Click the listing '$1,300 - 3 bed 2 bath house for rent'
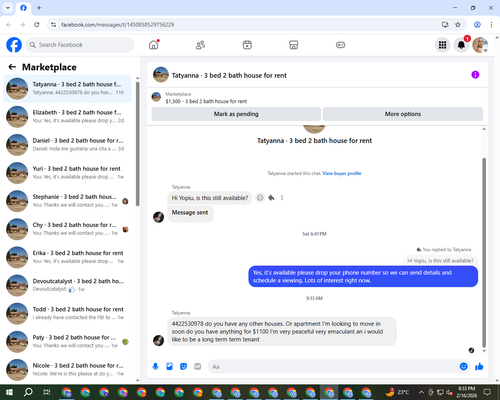The height and width of the screenshot is (400, 500). 206,101
